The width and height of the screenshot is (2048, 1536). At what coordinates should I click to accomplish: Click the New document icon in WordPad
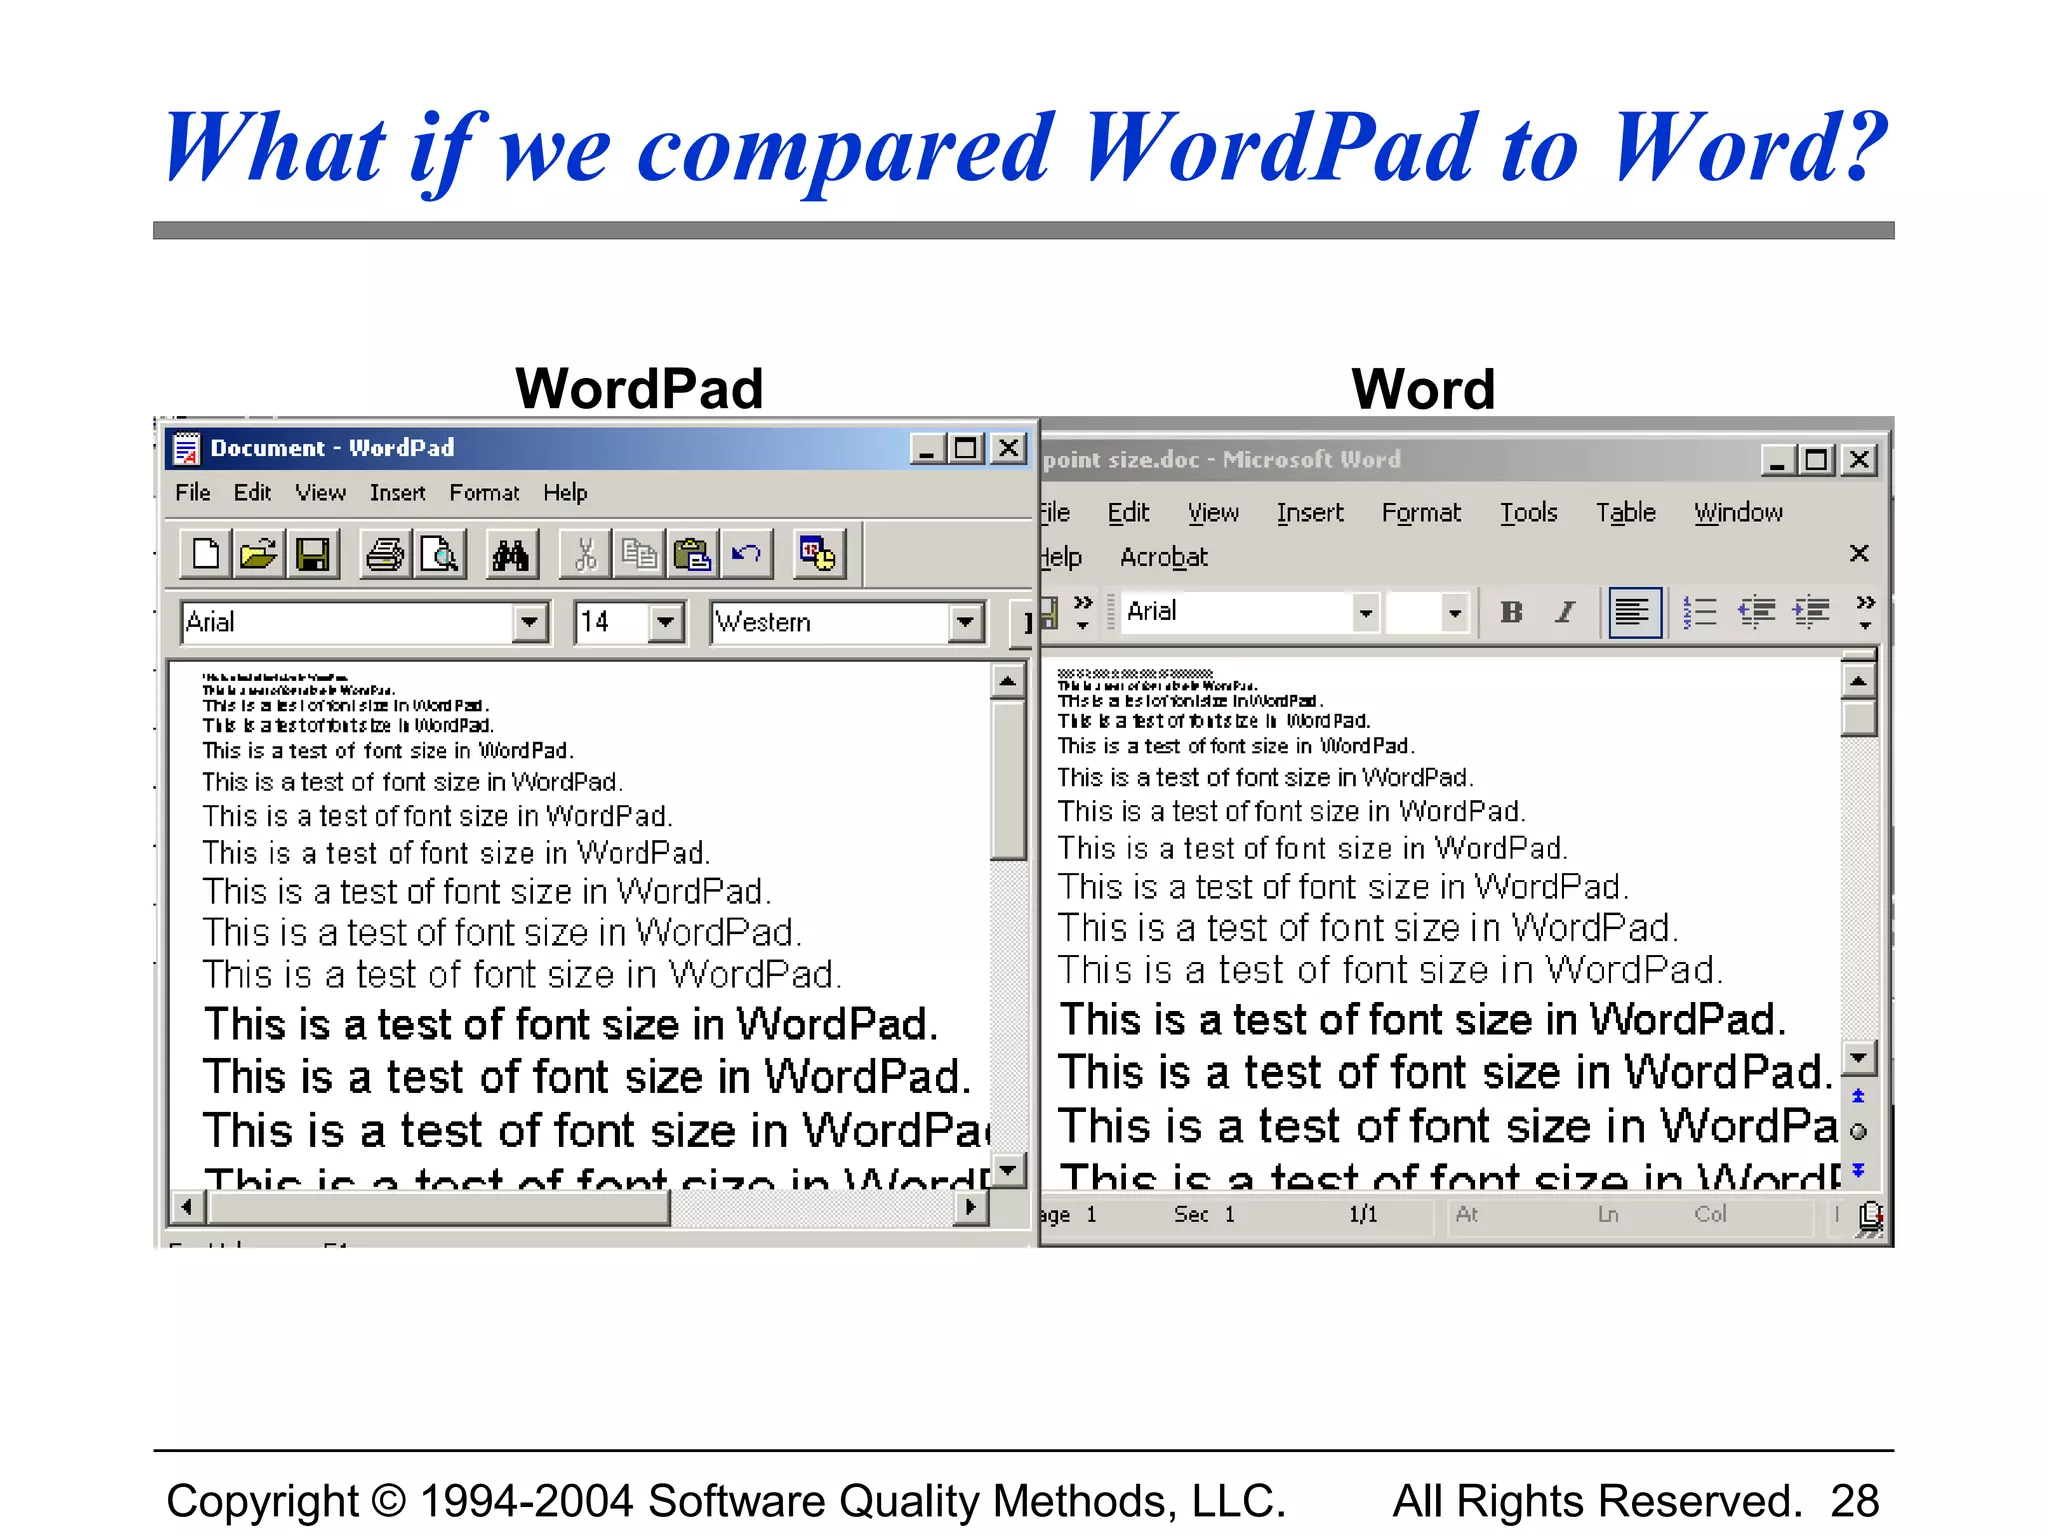pos(206,554)
